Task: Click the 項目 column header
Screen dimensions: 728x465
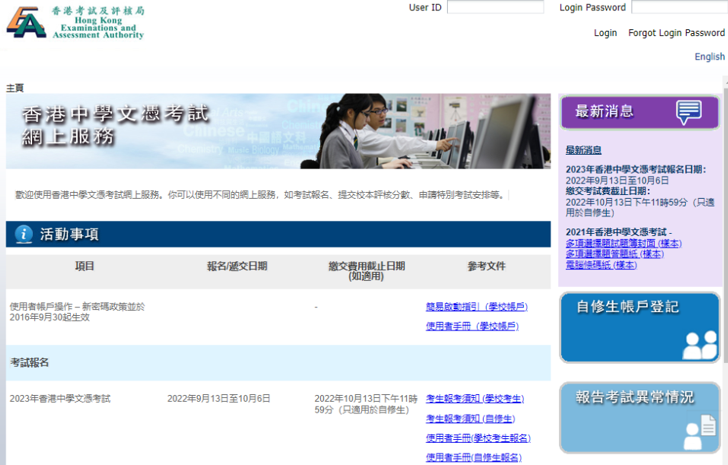Action: click(x=84, y=266)
